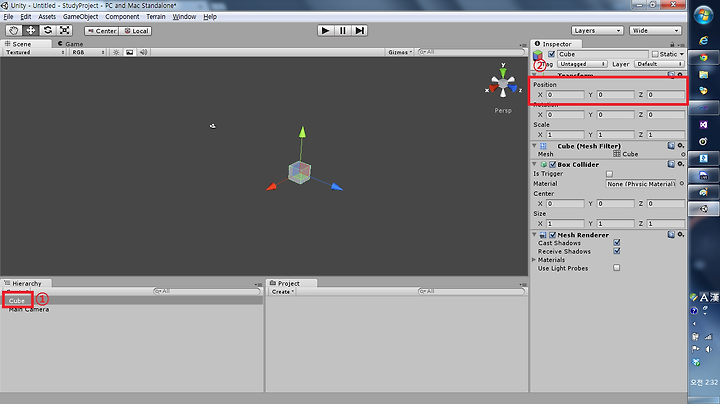Enable the Is Trigger checkbox
Viewport: 720px width, 404px height.
click(609, 174)
